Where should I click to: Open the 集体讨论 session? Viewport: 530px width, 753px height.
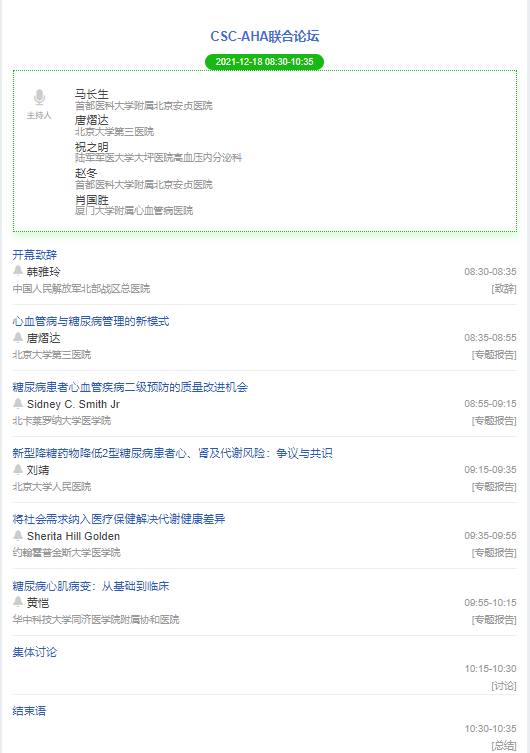pyautogui.click(x=35, y=652)
